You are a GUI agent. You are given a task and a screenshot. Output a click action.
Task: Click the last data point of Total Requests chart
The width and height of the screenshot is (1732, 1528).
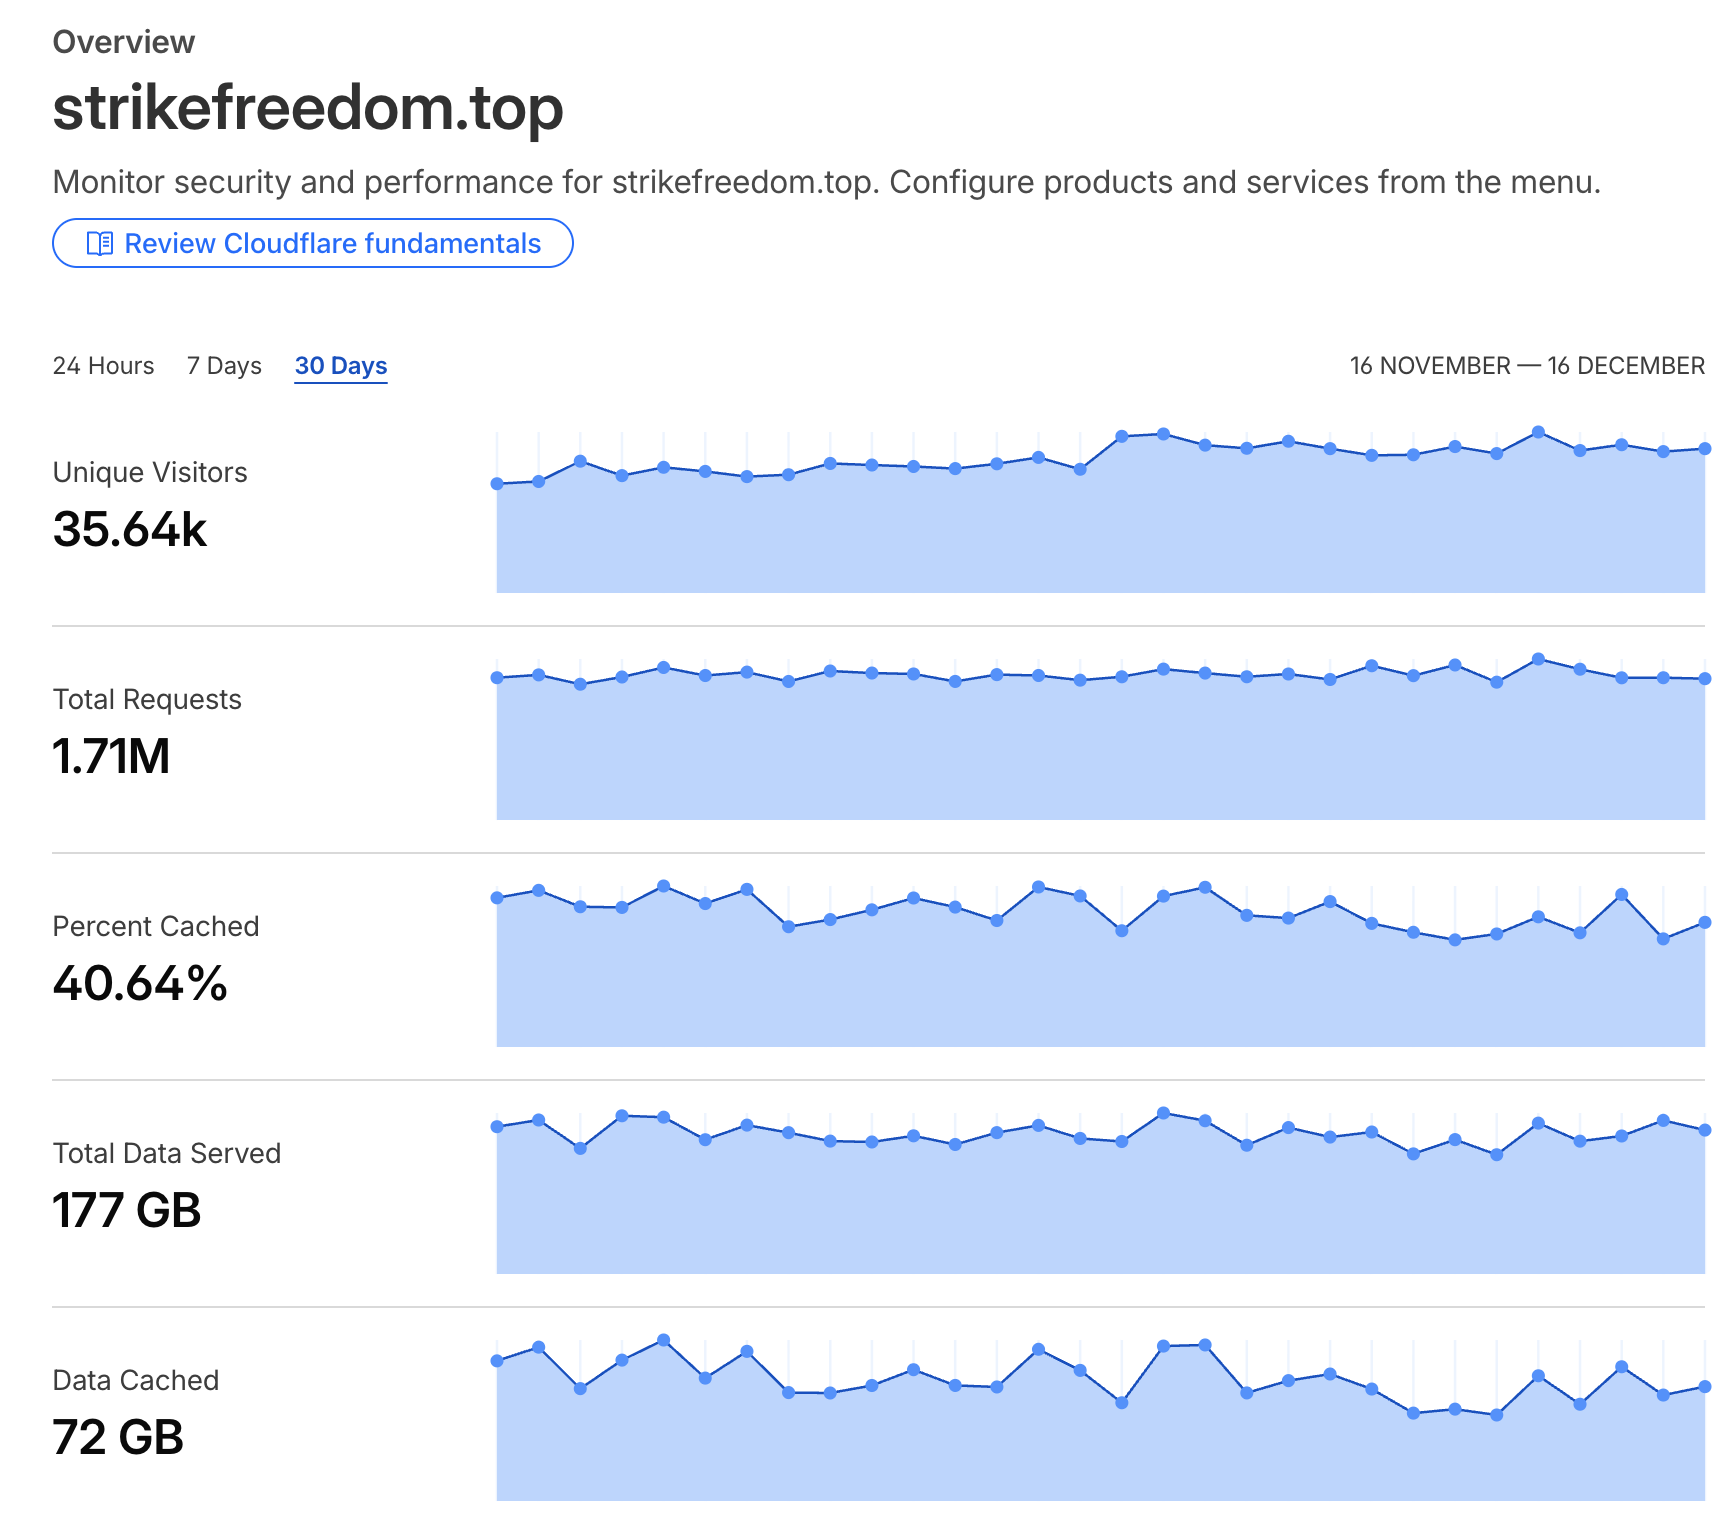1705,679
